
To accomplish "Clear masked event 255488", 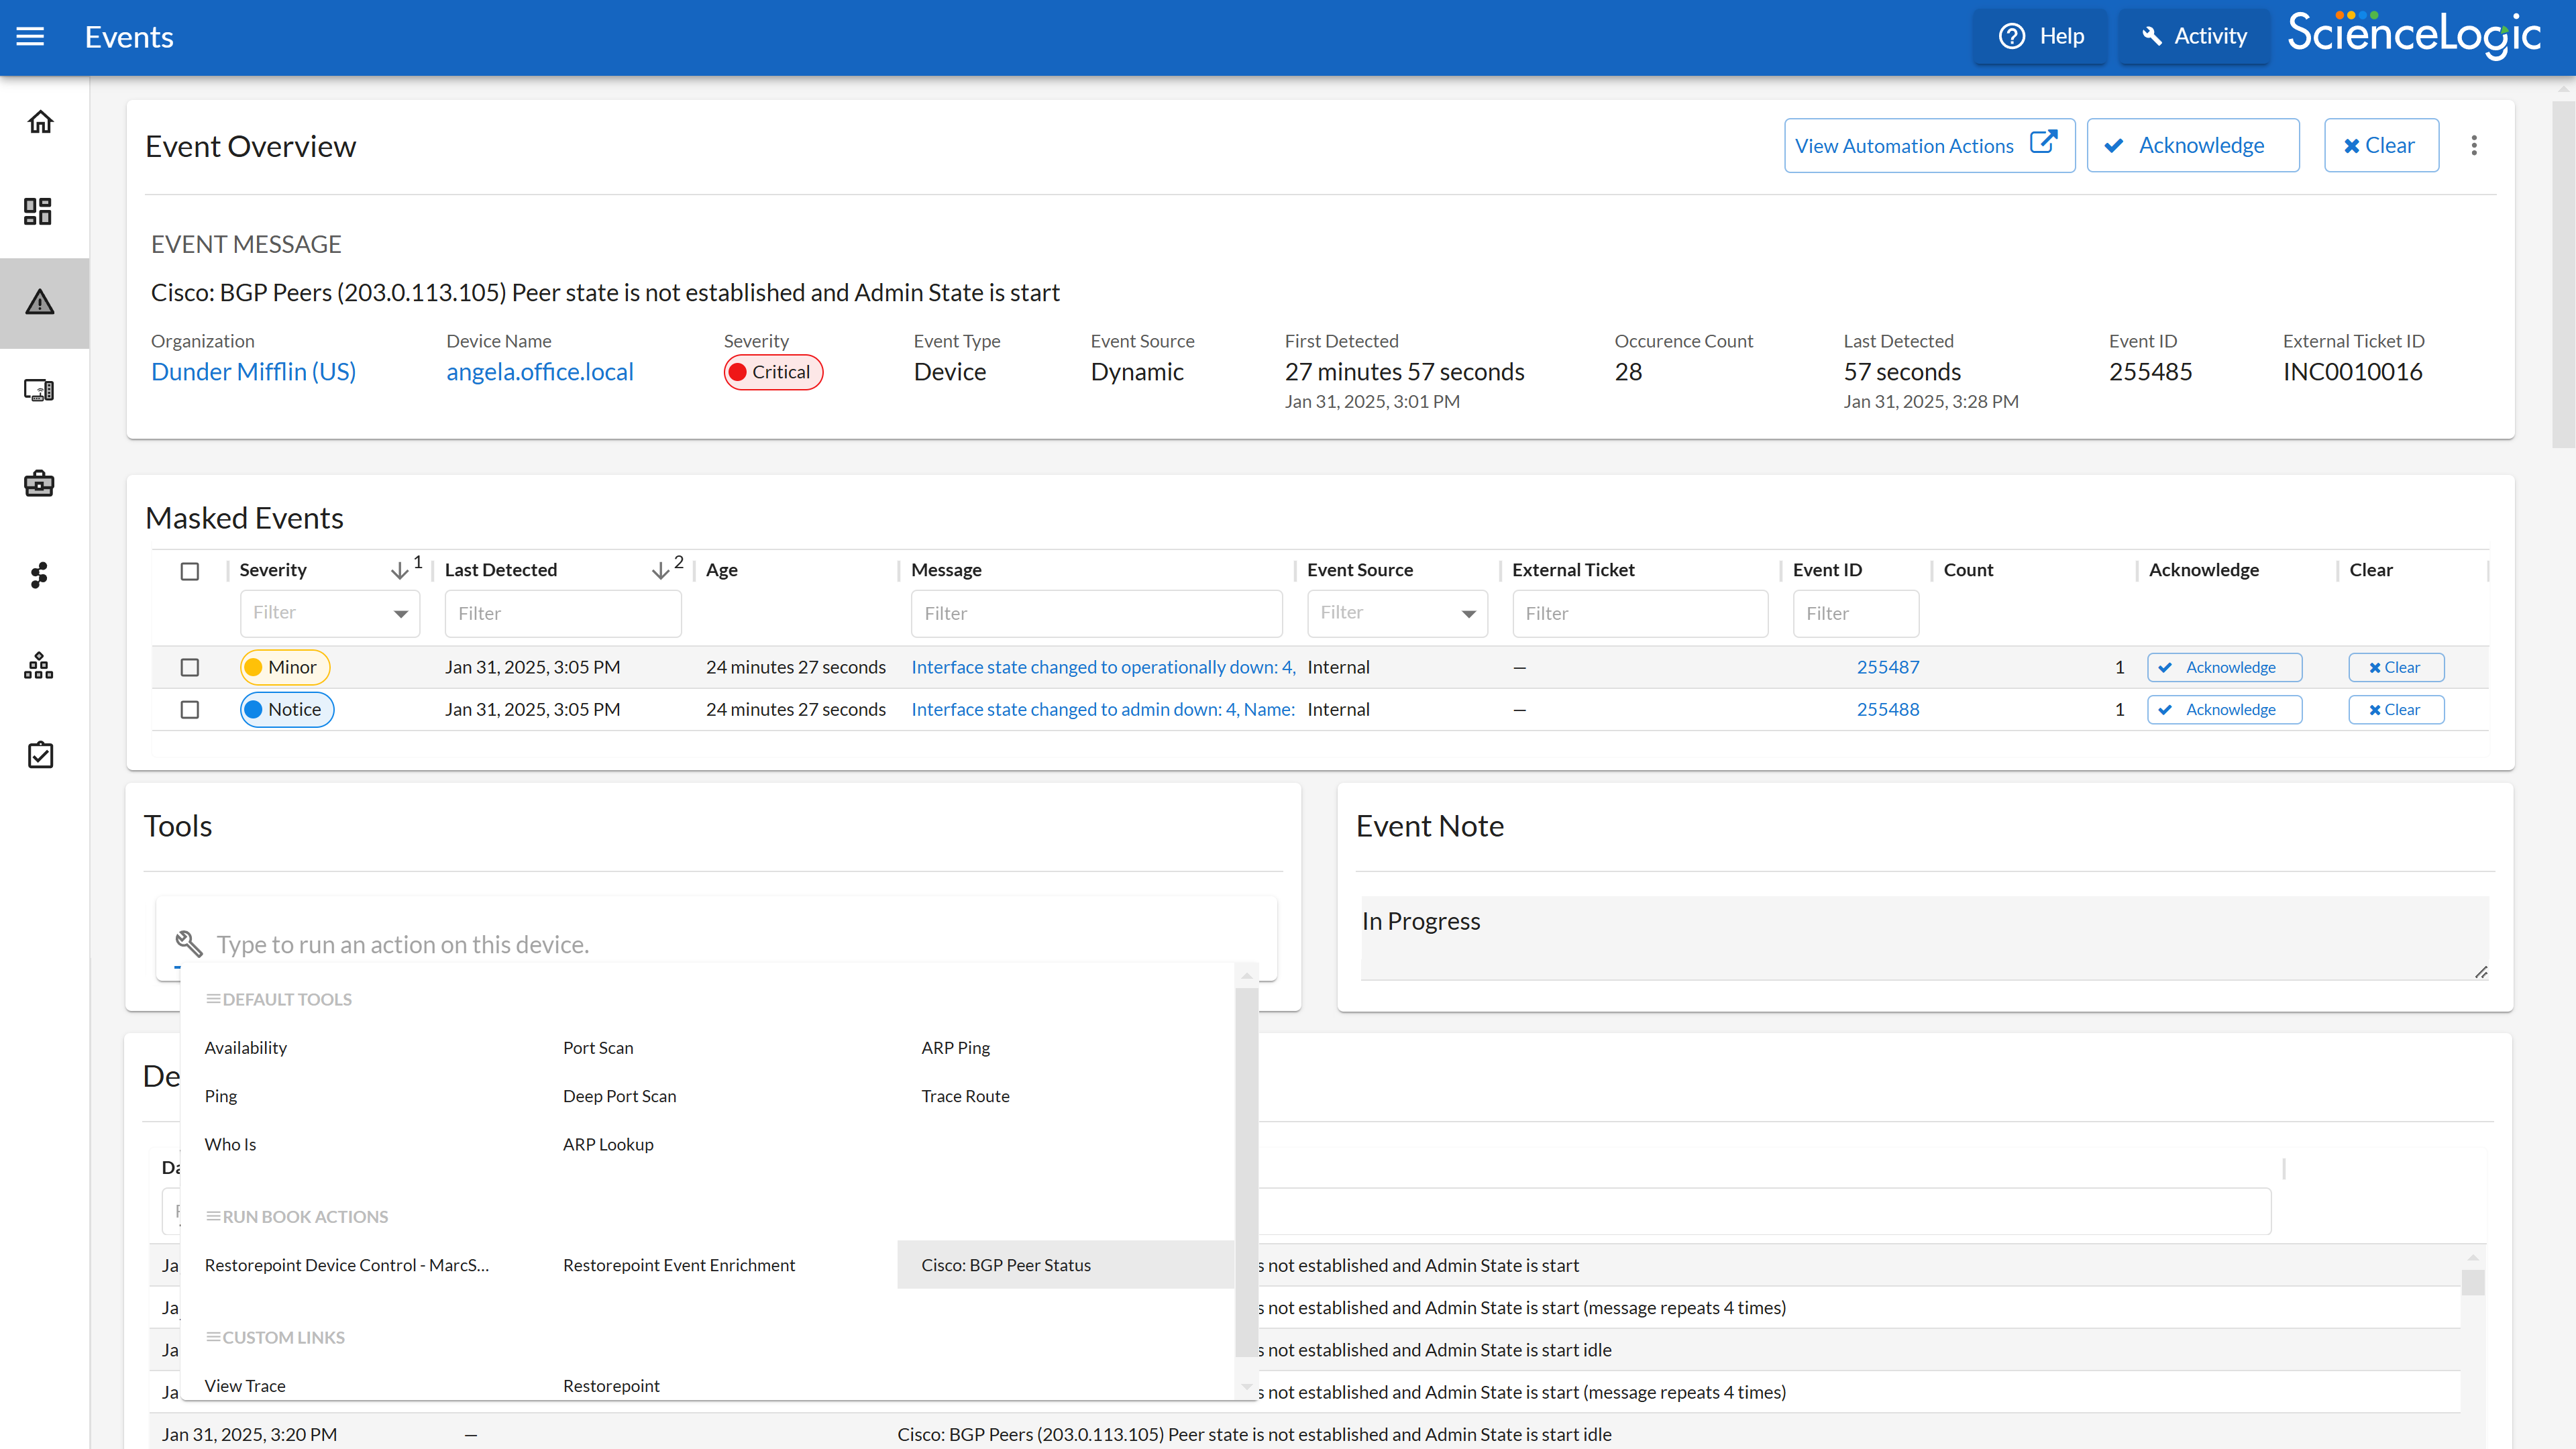I will click(x=2396, y=709).
